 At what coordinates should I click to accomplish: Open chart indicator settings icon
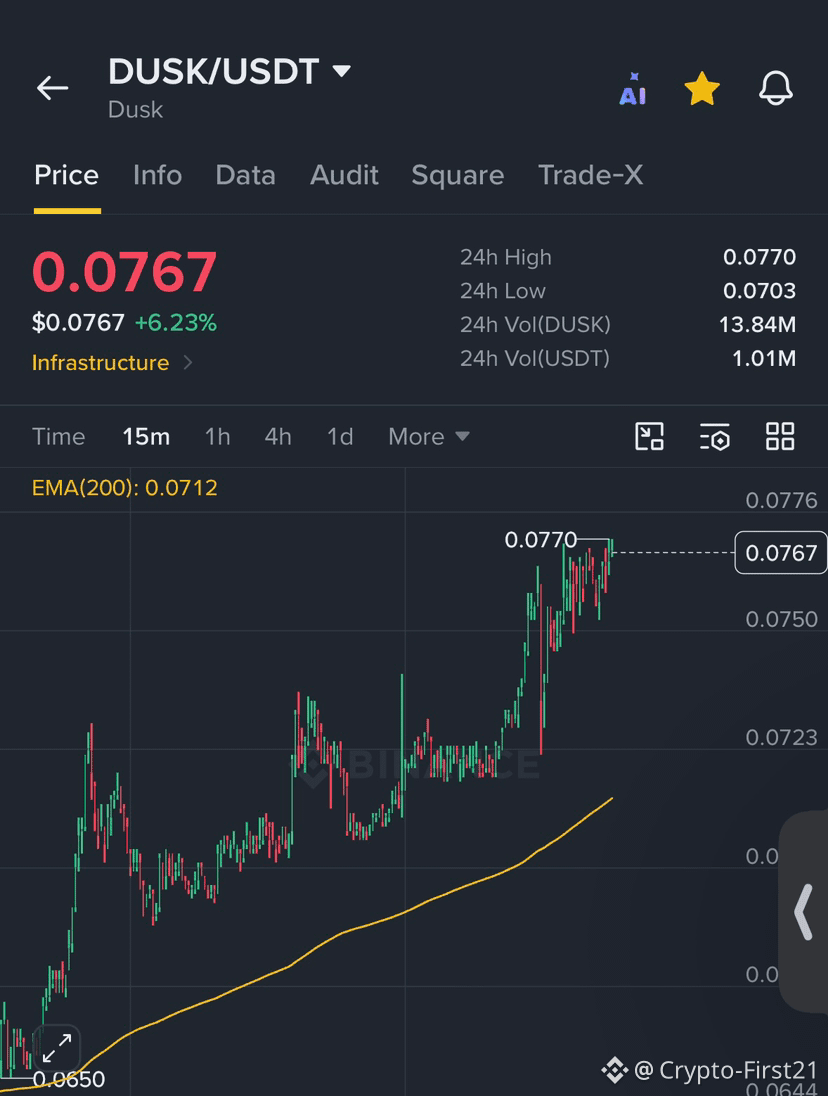[715, 437]
